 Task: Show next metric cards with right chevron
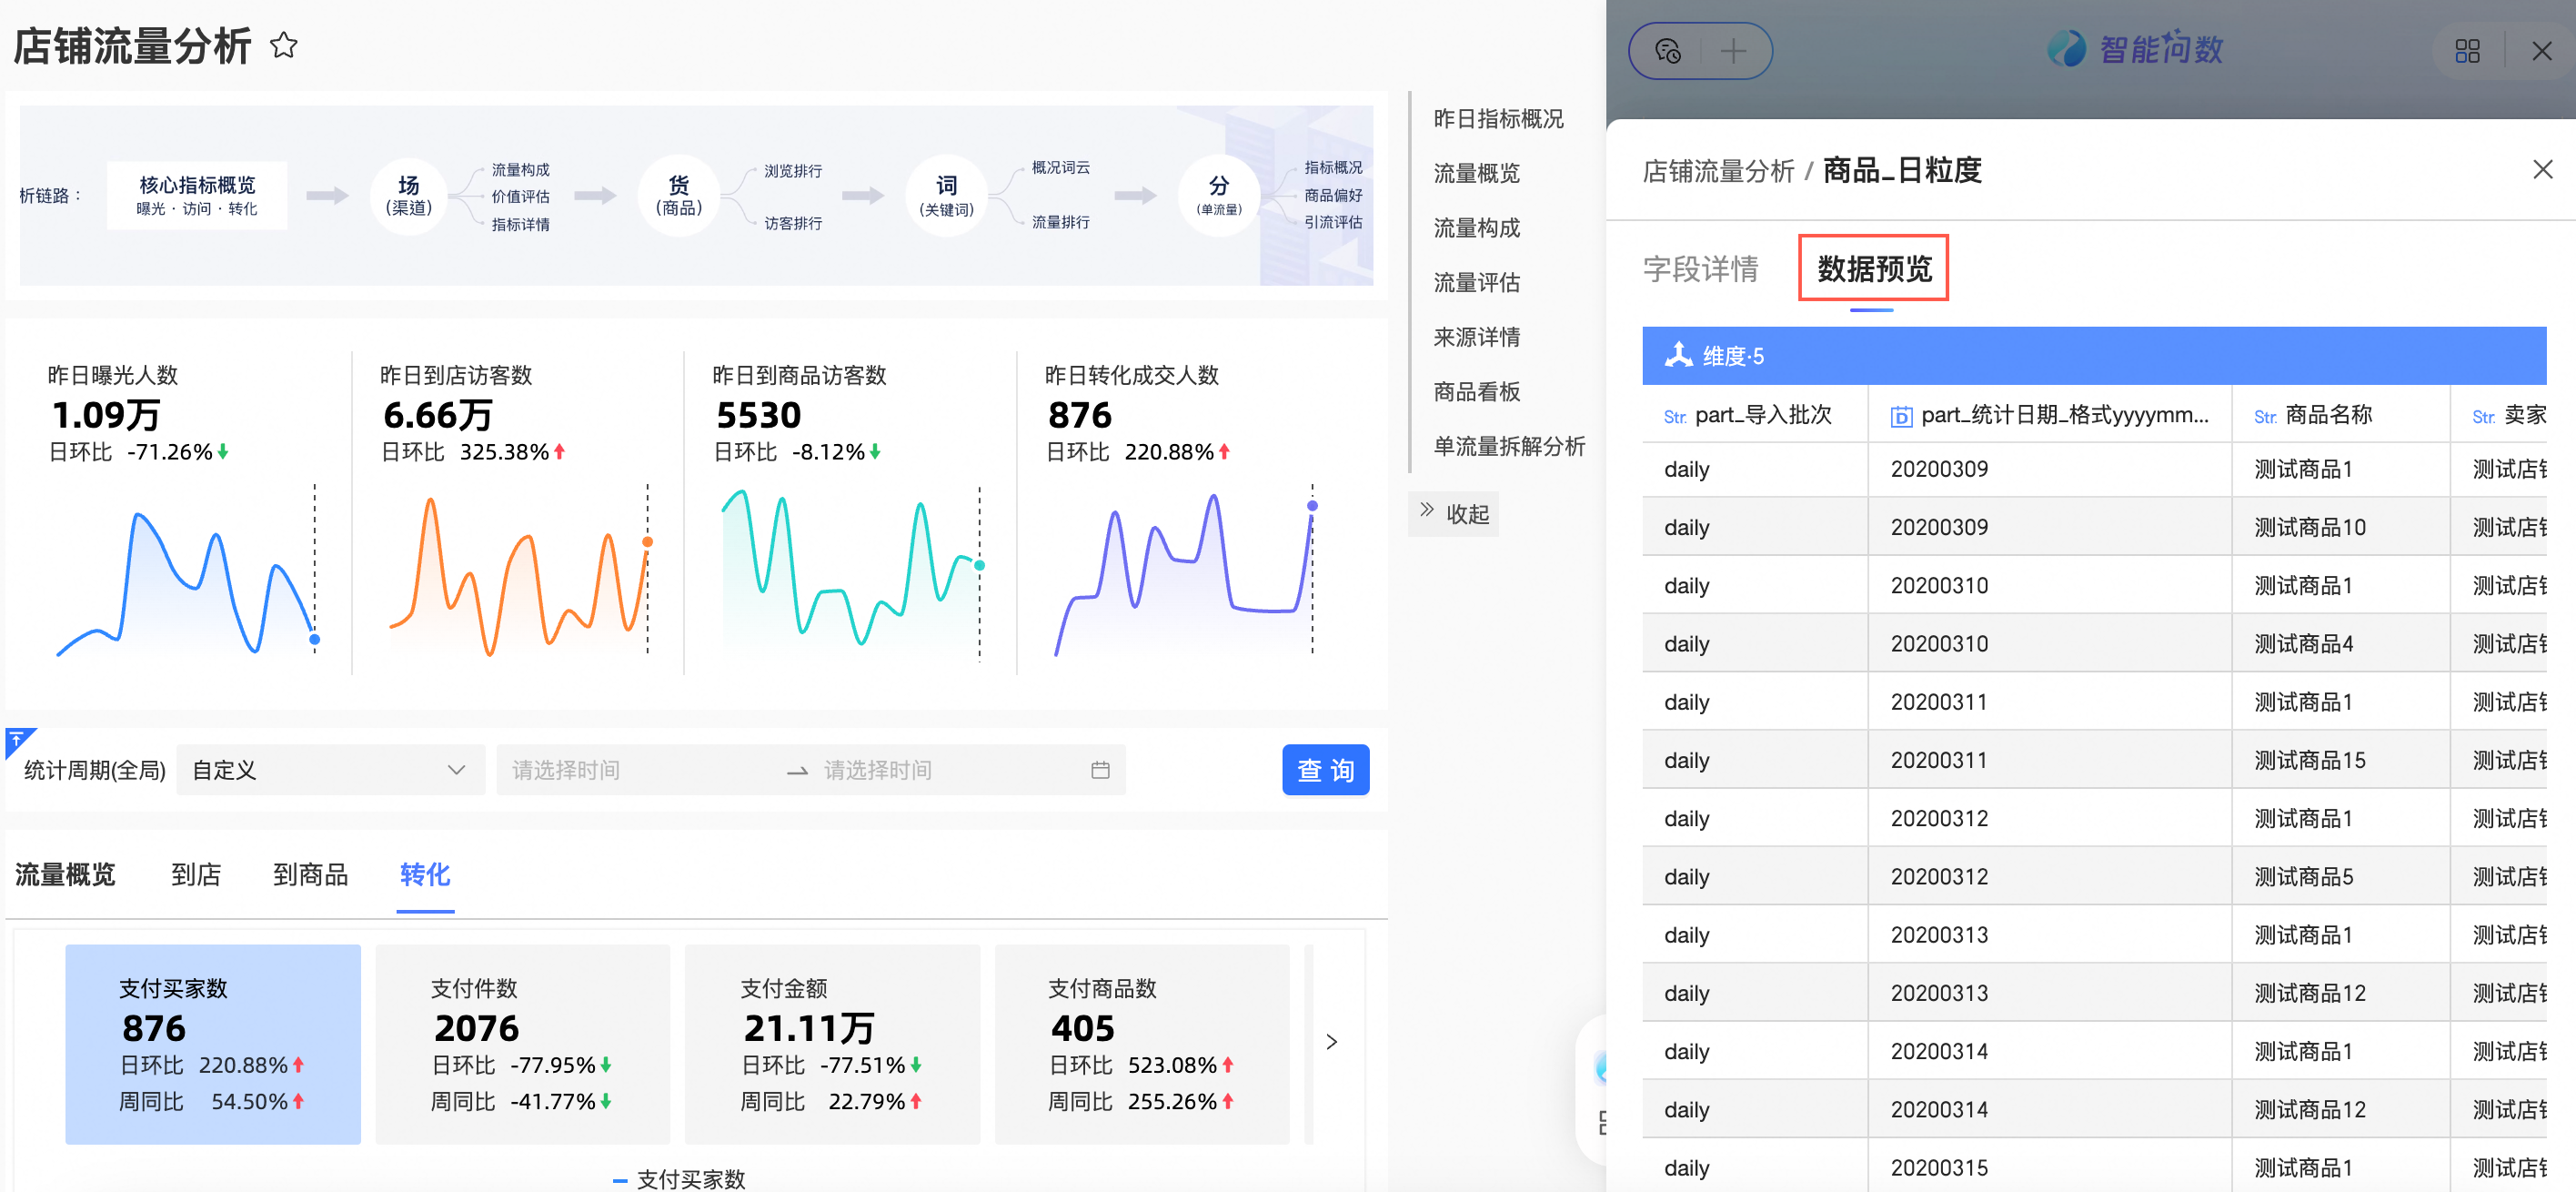click(x=1331, y=1042)
